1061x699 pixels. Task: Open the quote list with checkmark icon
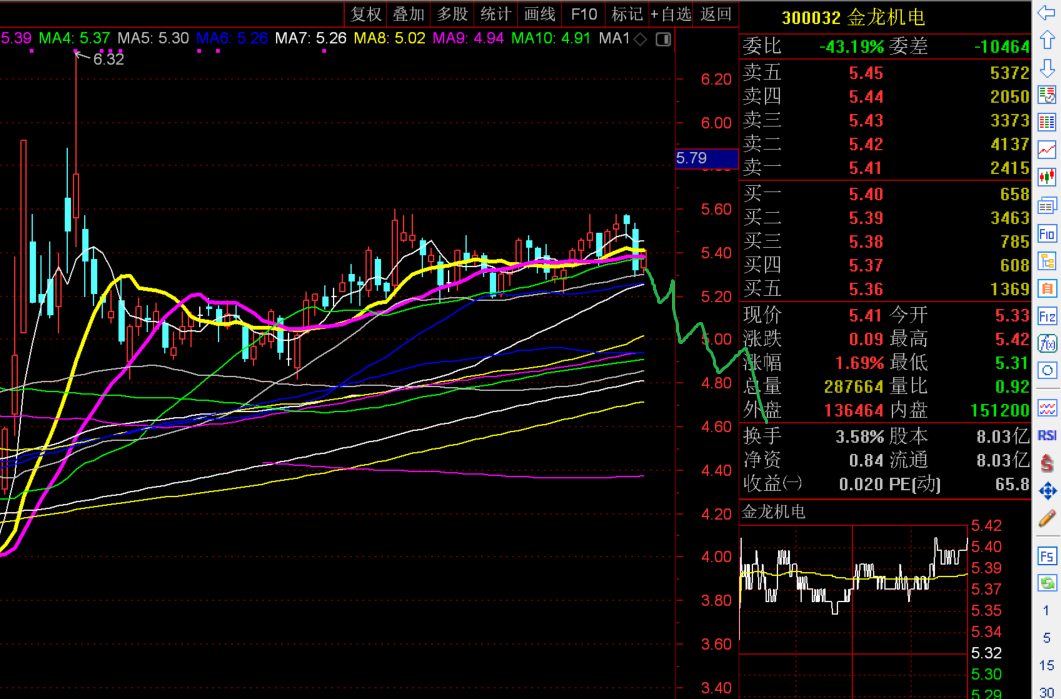pos(1047,95)
